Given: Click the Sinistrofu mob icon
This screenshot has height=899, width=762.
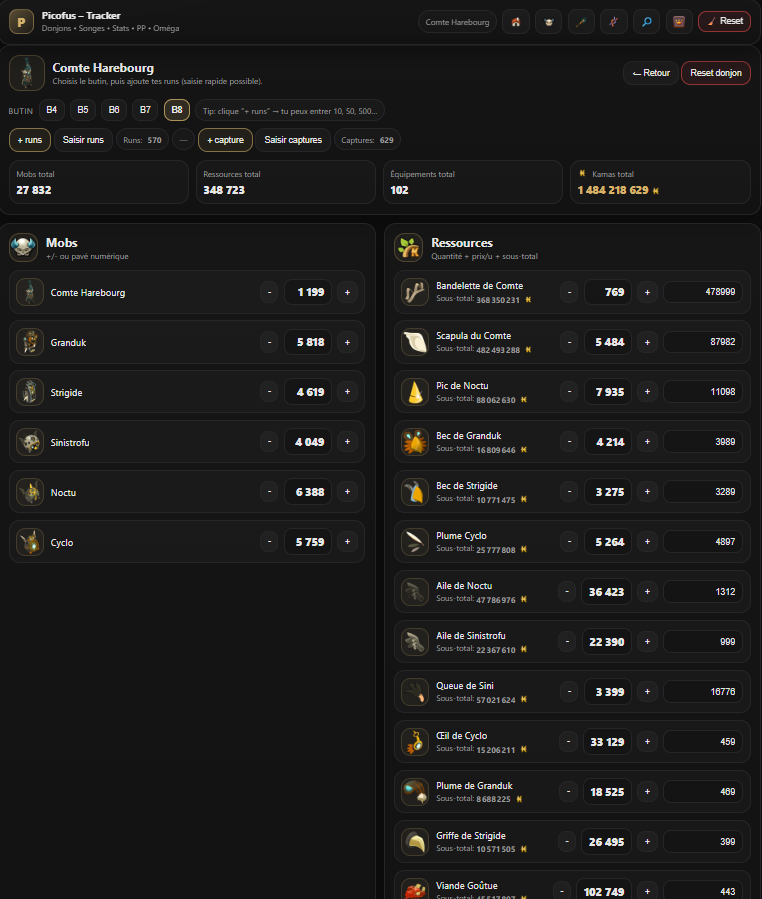Looking at the screenshot, I should click(x=30, y=442).
